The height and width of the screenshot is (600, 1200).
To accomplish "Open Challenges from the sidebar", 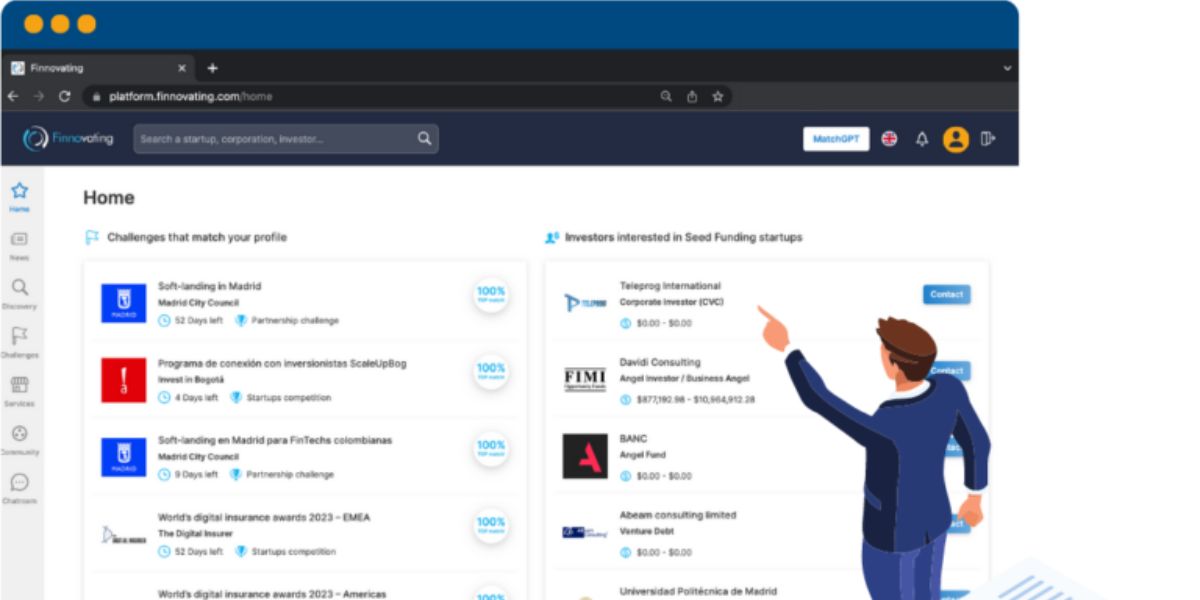I will [x=19, y=342].
